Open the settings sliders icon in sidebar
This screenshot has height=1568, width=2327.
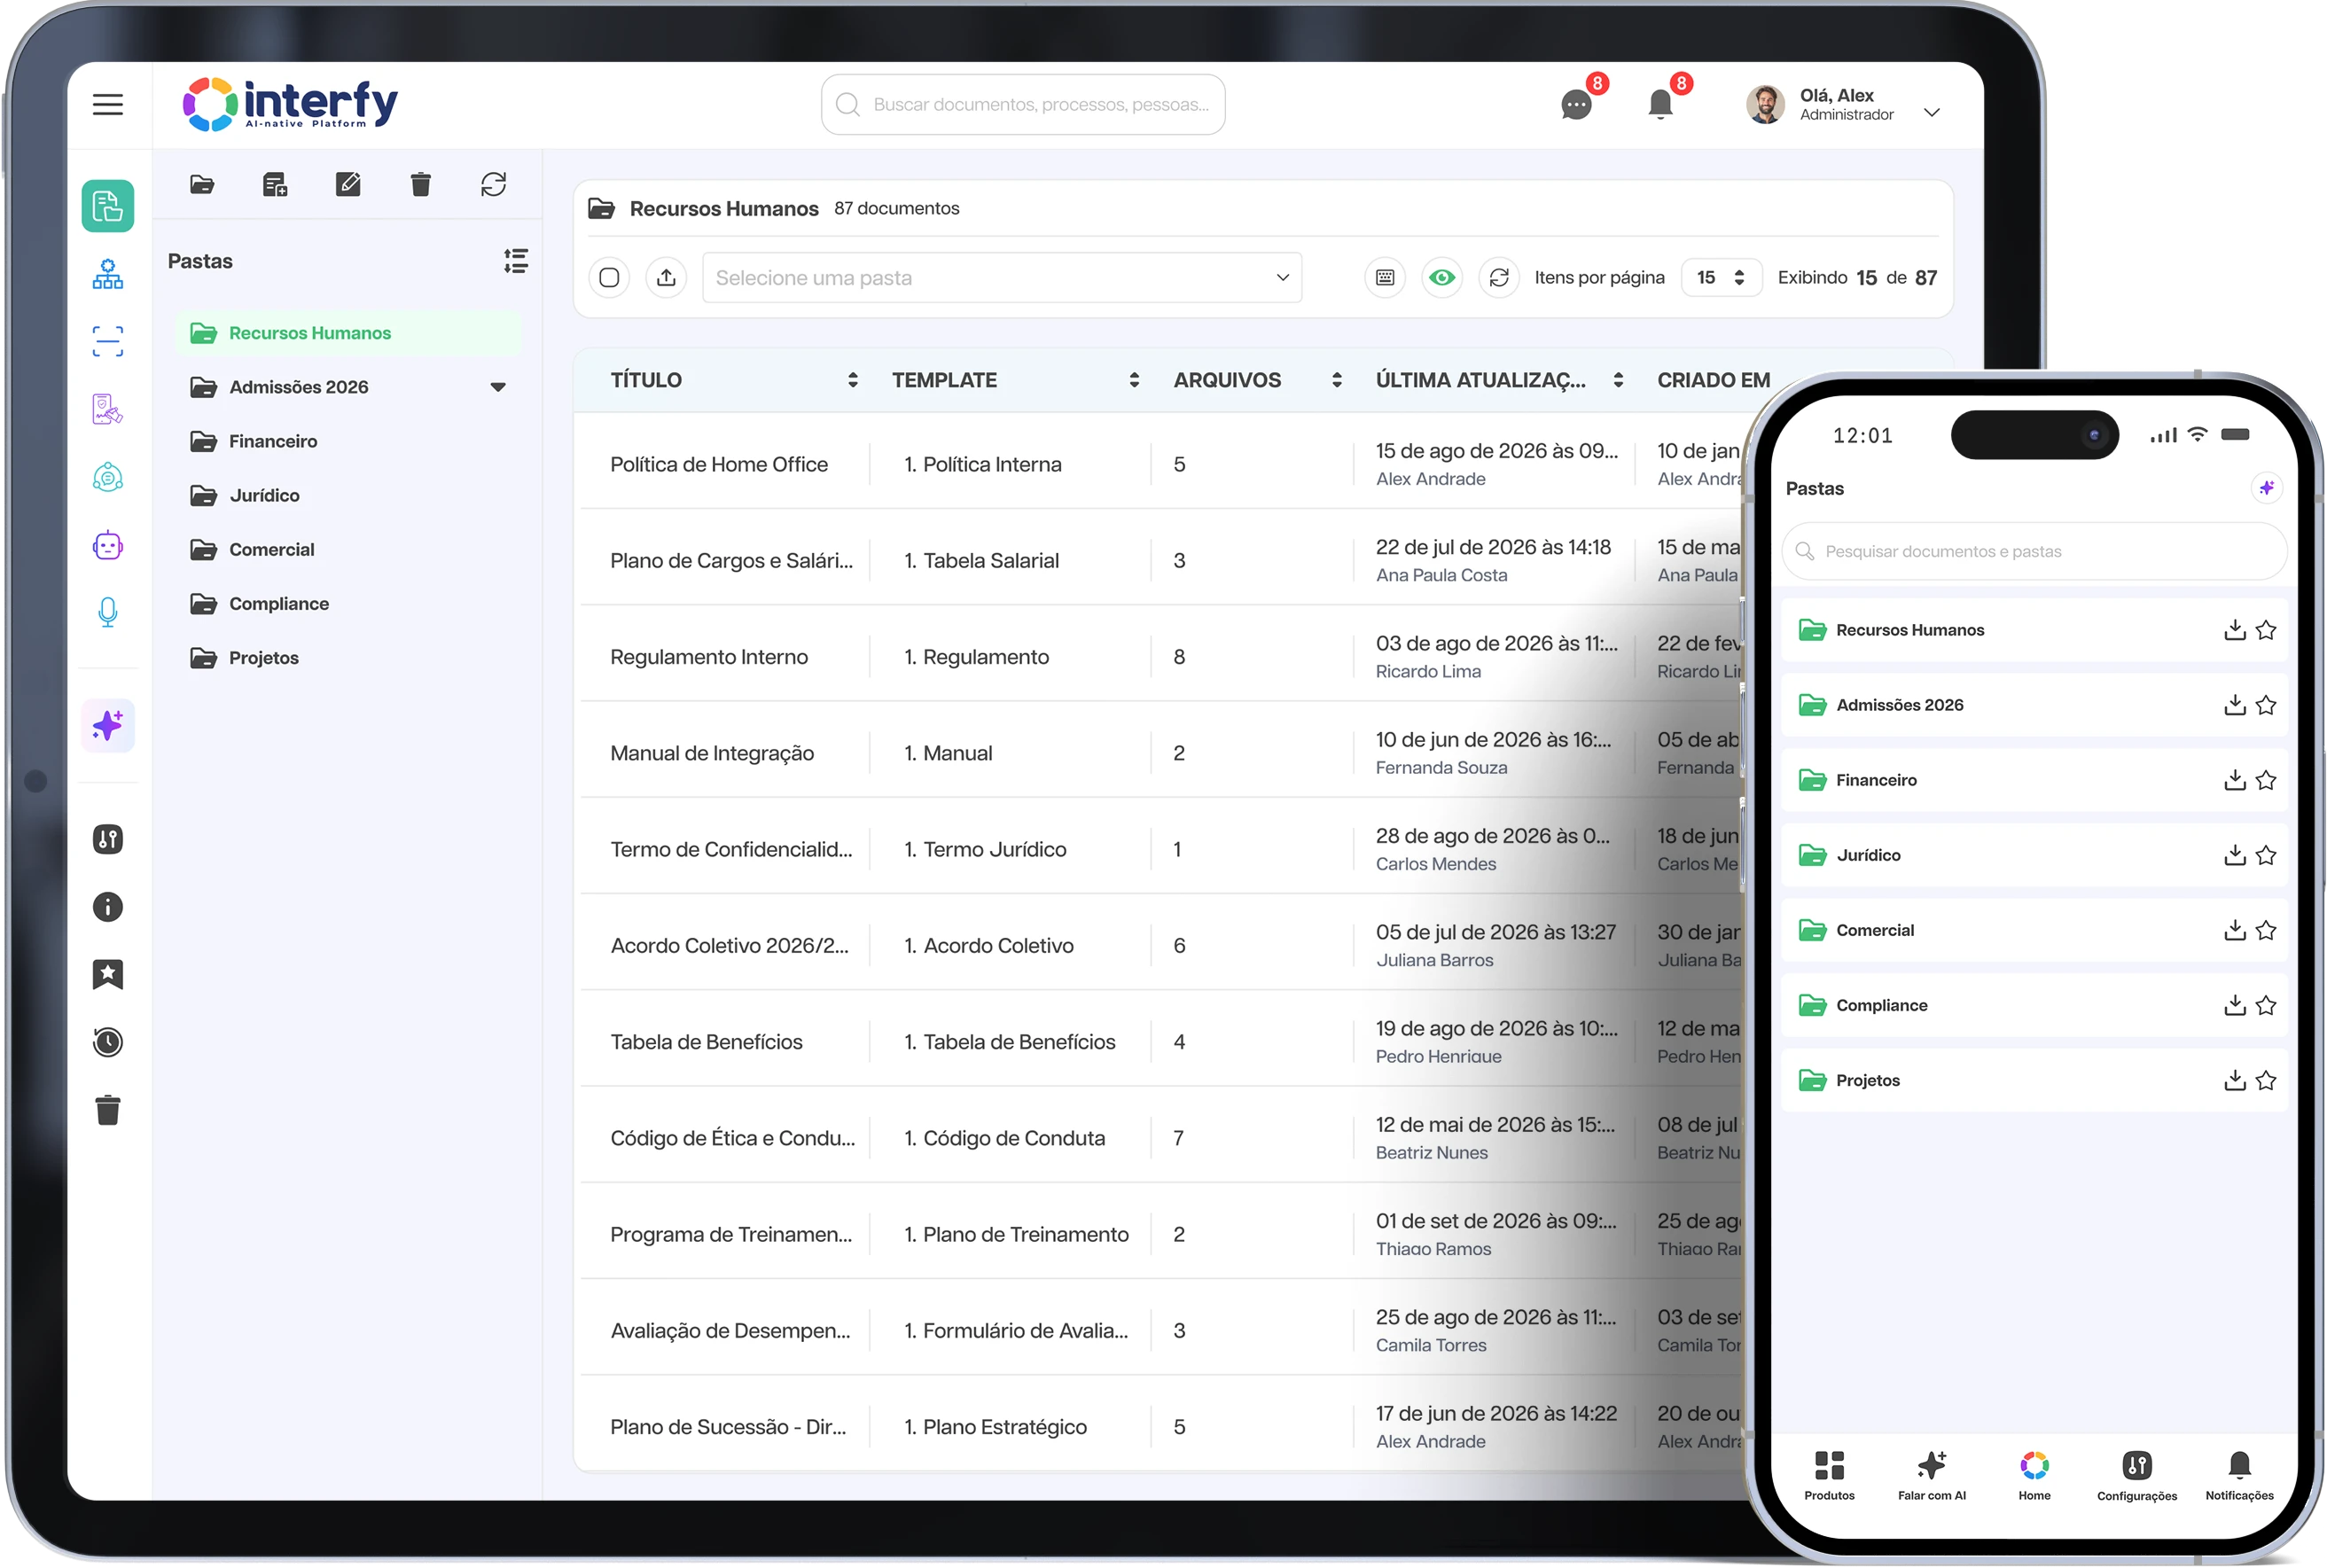[x=108, y=839]
